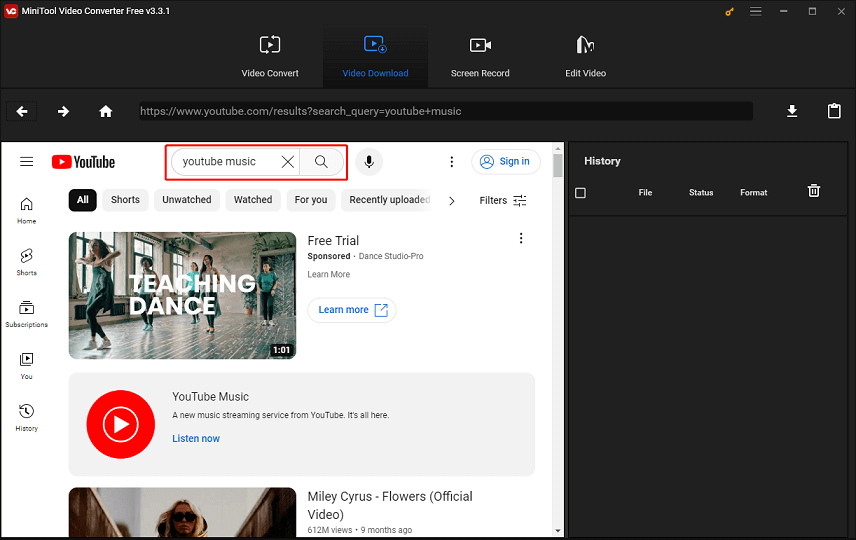Open the Edit Video tab

point(585,57)
